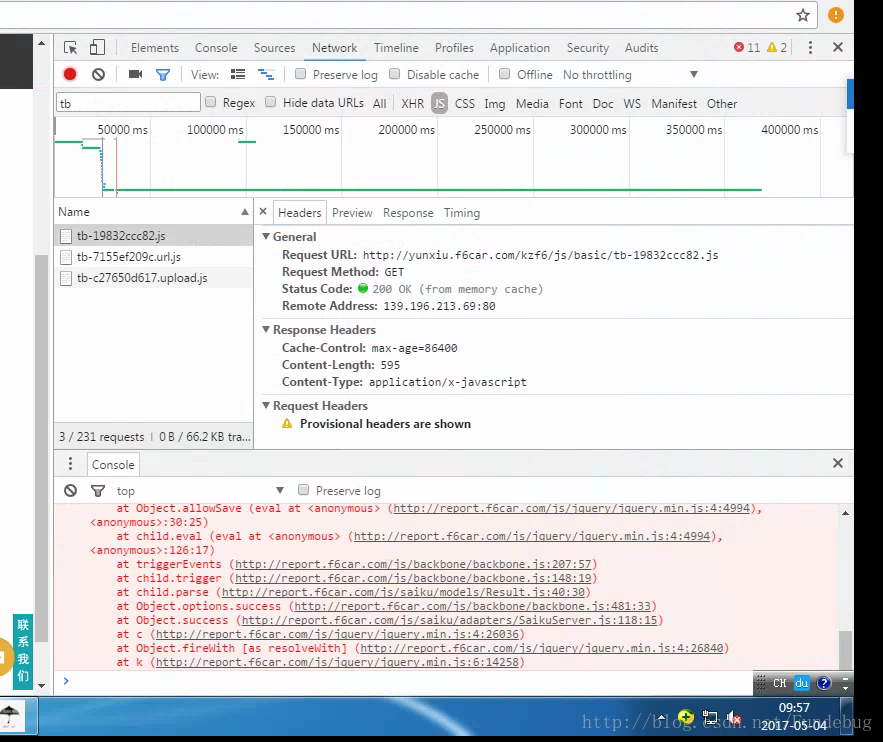This screenshot has height=742, width=883.
Task: Click the network tray icon
Action: [x=710, y=718]
